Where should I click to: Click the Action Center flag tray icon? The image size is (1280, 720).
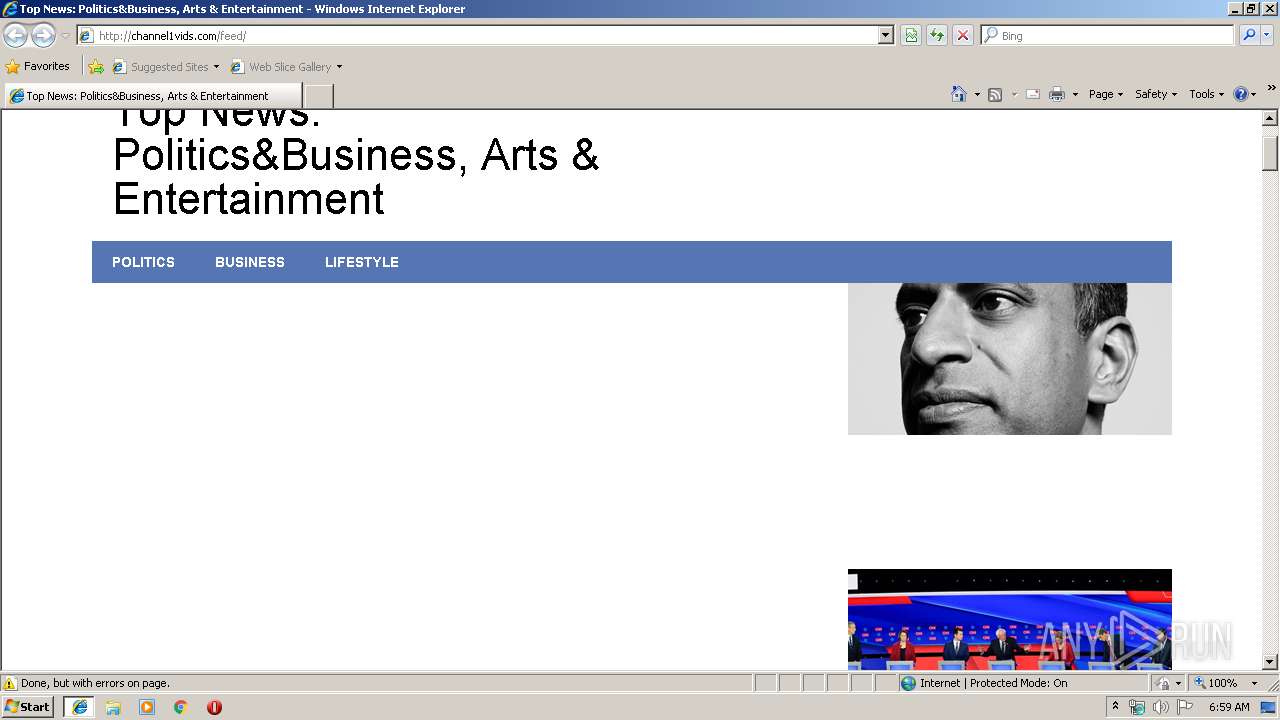pos(1185,707)
